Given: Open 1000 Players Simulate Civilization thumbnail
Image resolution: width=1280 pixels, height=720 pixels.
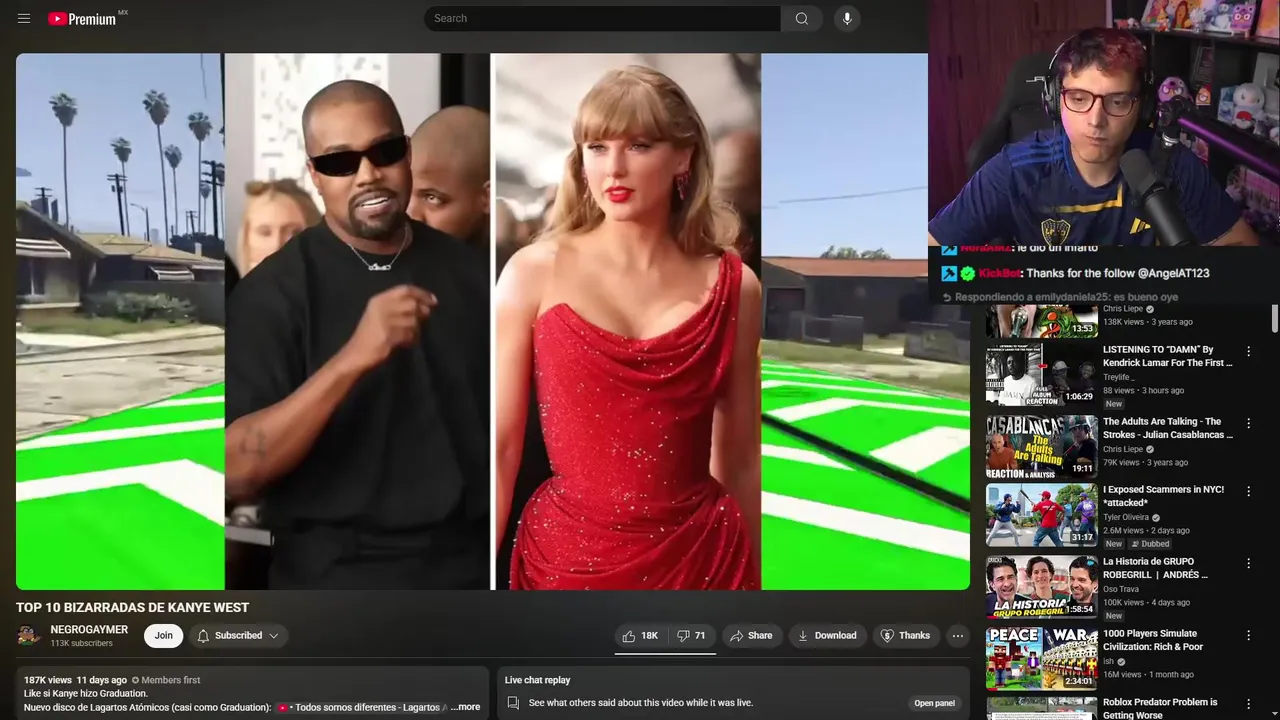Looking at the screenshot, I should (1041, 661).
